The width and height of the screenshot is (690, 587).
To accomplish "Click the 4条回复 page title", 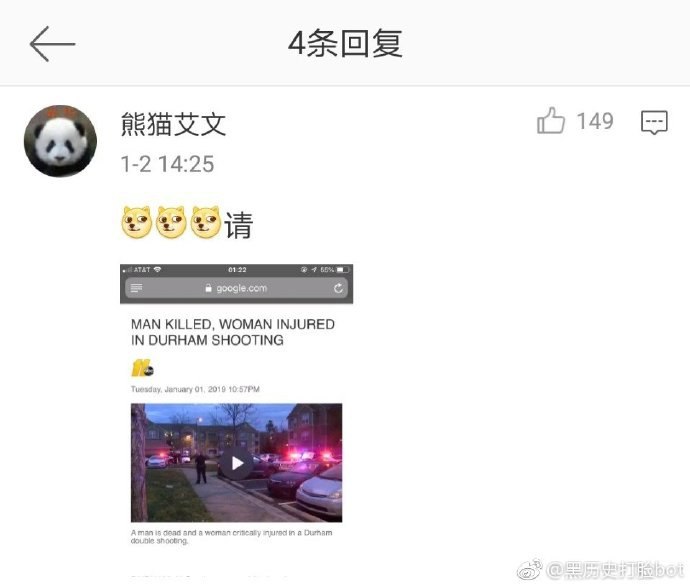I will [345, 44].
